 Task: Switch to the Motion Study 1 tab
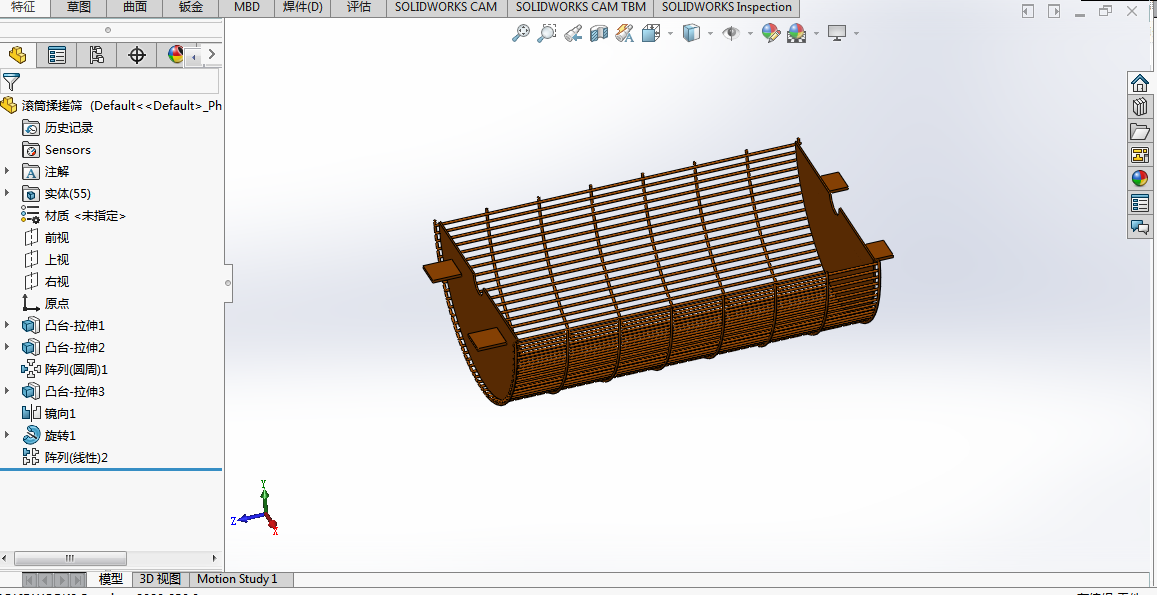pyautogui.click(x=237, y=579)
